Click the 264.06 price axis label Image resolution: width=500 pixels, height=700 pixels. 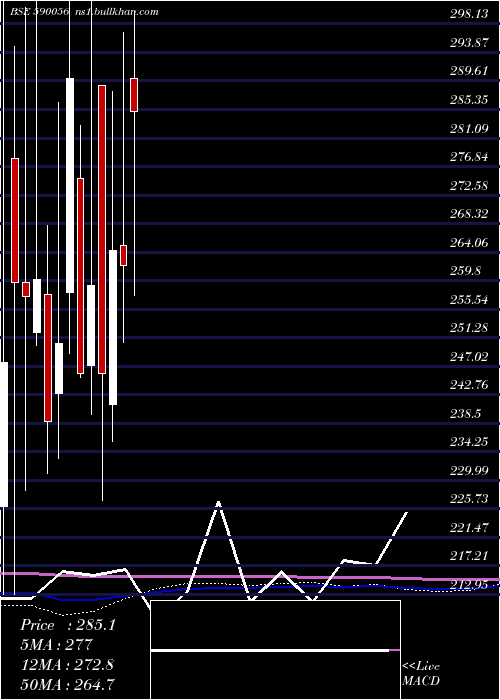click(469, 242)
